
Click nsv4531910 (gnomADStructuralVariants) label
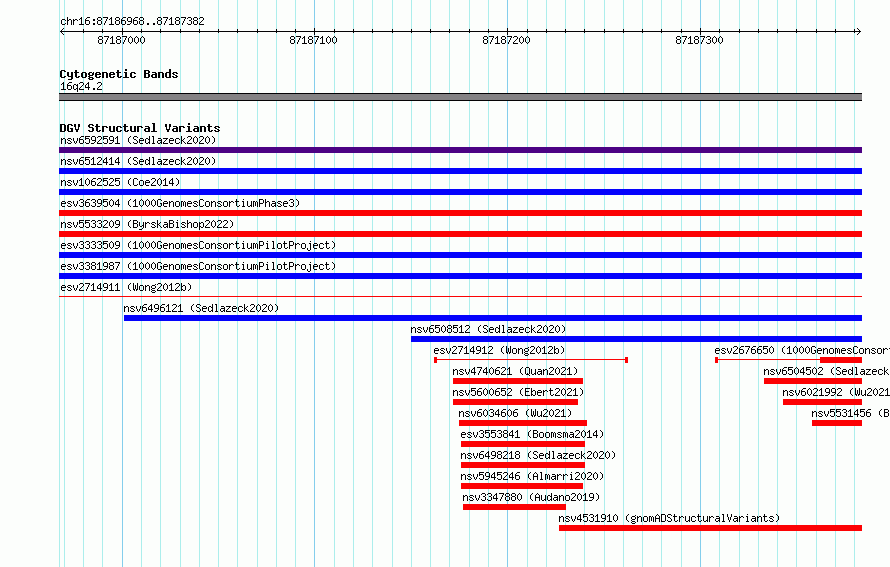[669, 518]
